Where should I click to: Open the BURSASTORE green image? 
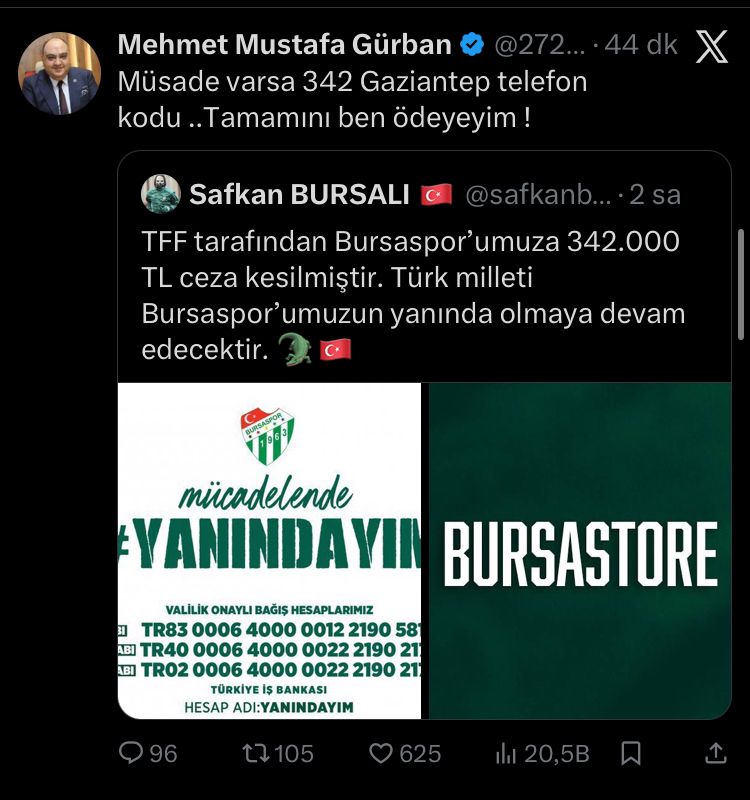pyautogui.click(x=580, y=551)
